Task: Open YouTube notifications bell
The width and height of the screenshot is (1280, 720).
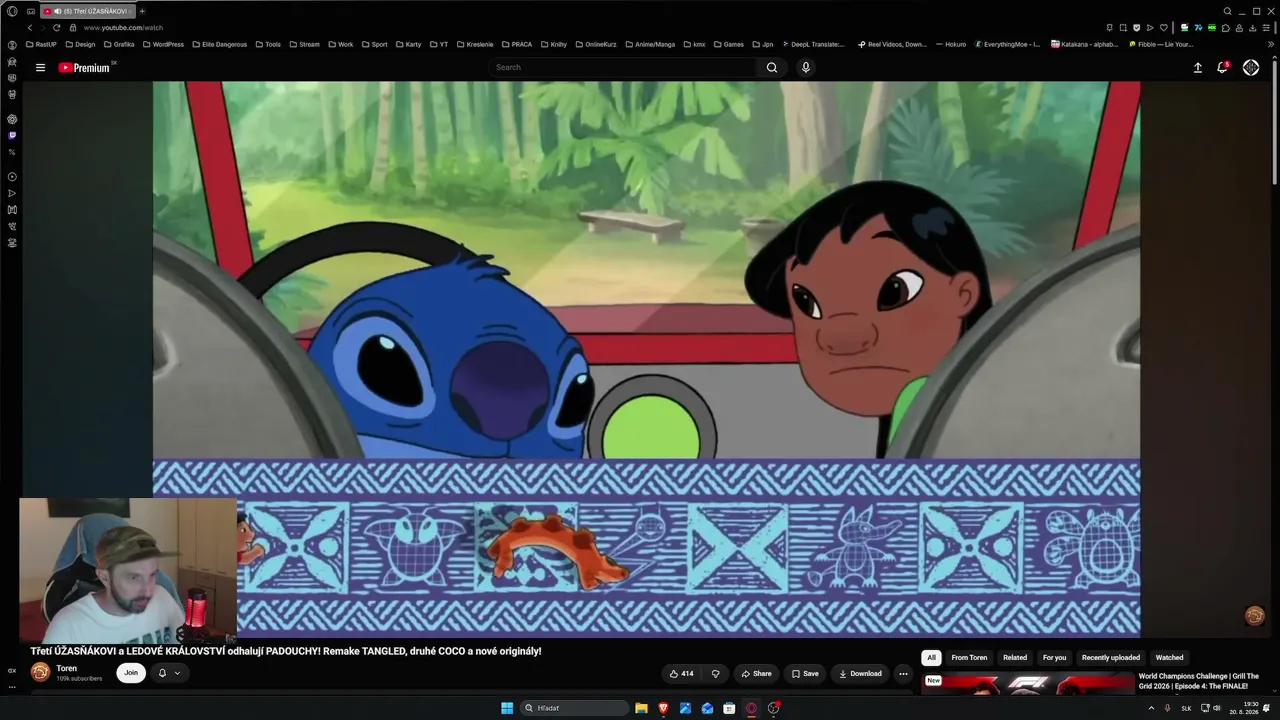Action: click(x=1222, y=67)
